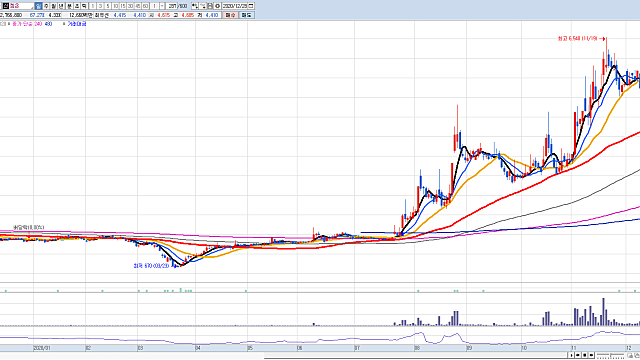Switch to the weekly (주) chart period
Viewport: 640px width, 360px height.
pyautogui.click(x=46, y=6)
